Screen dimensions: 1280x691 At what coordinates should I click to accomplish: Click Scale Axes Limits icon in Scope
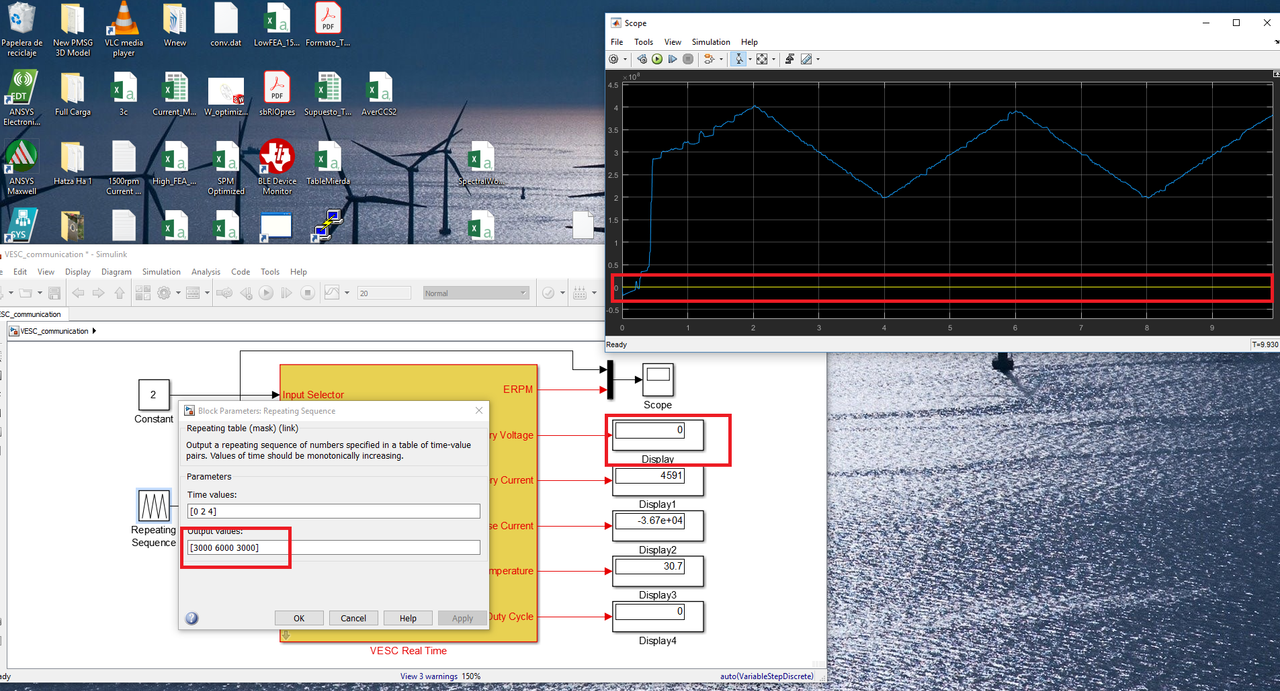pos(762,59)
